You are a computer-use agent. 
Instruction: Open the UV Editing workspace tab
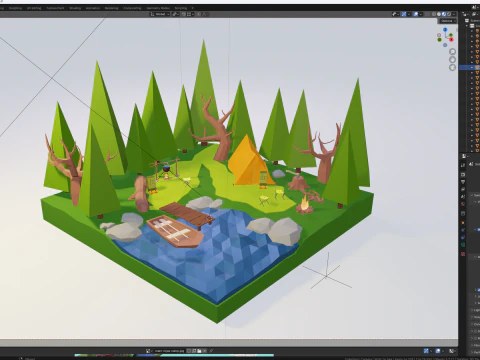[34, 8]
